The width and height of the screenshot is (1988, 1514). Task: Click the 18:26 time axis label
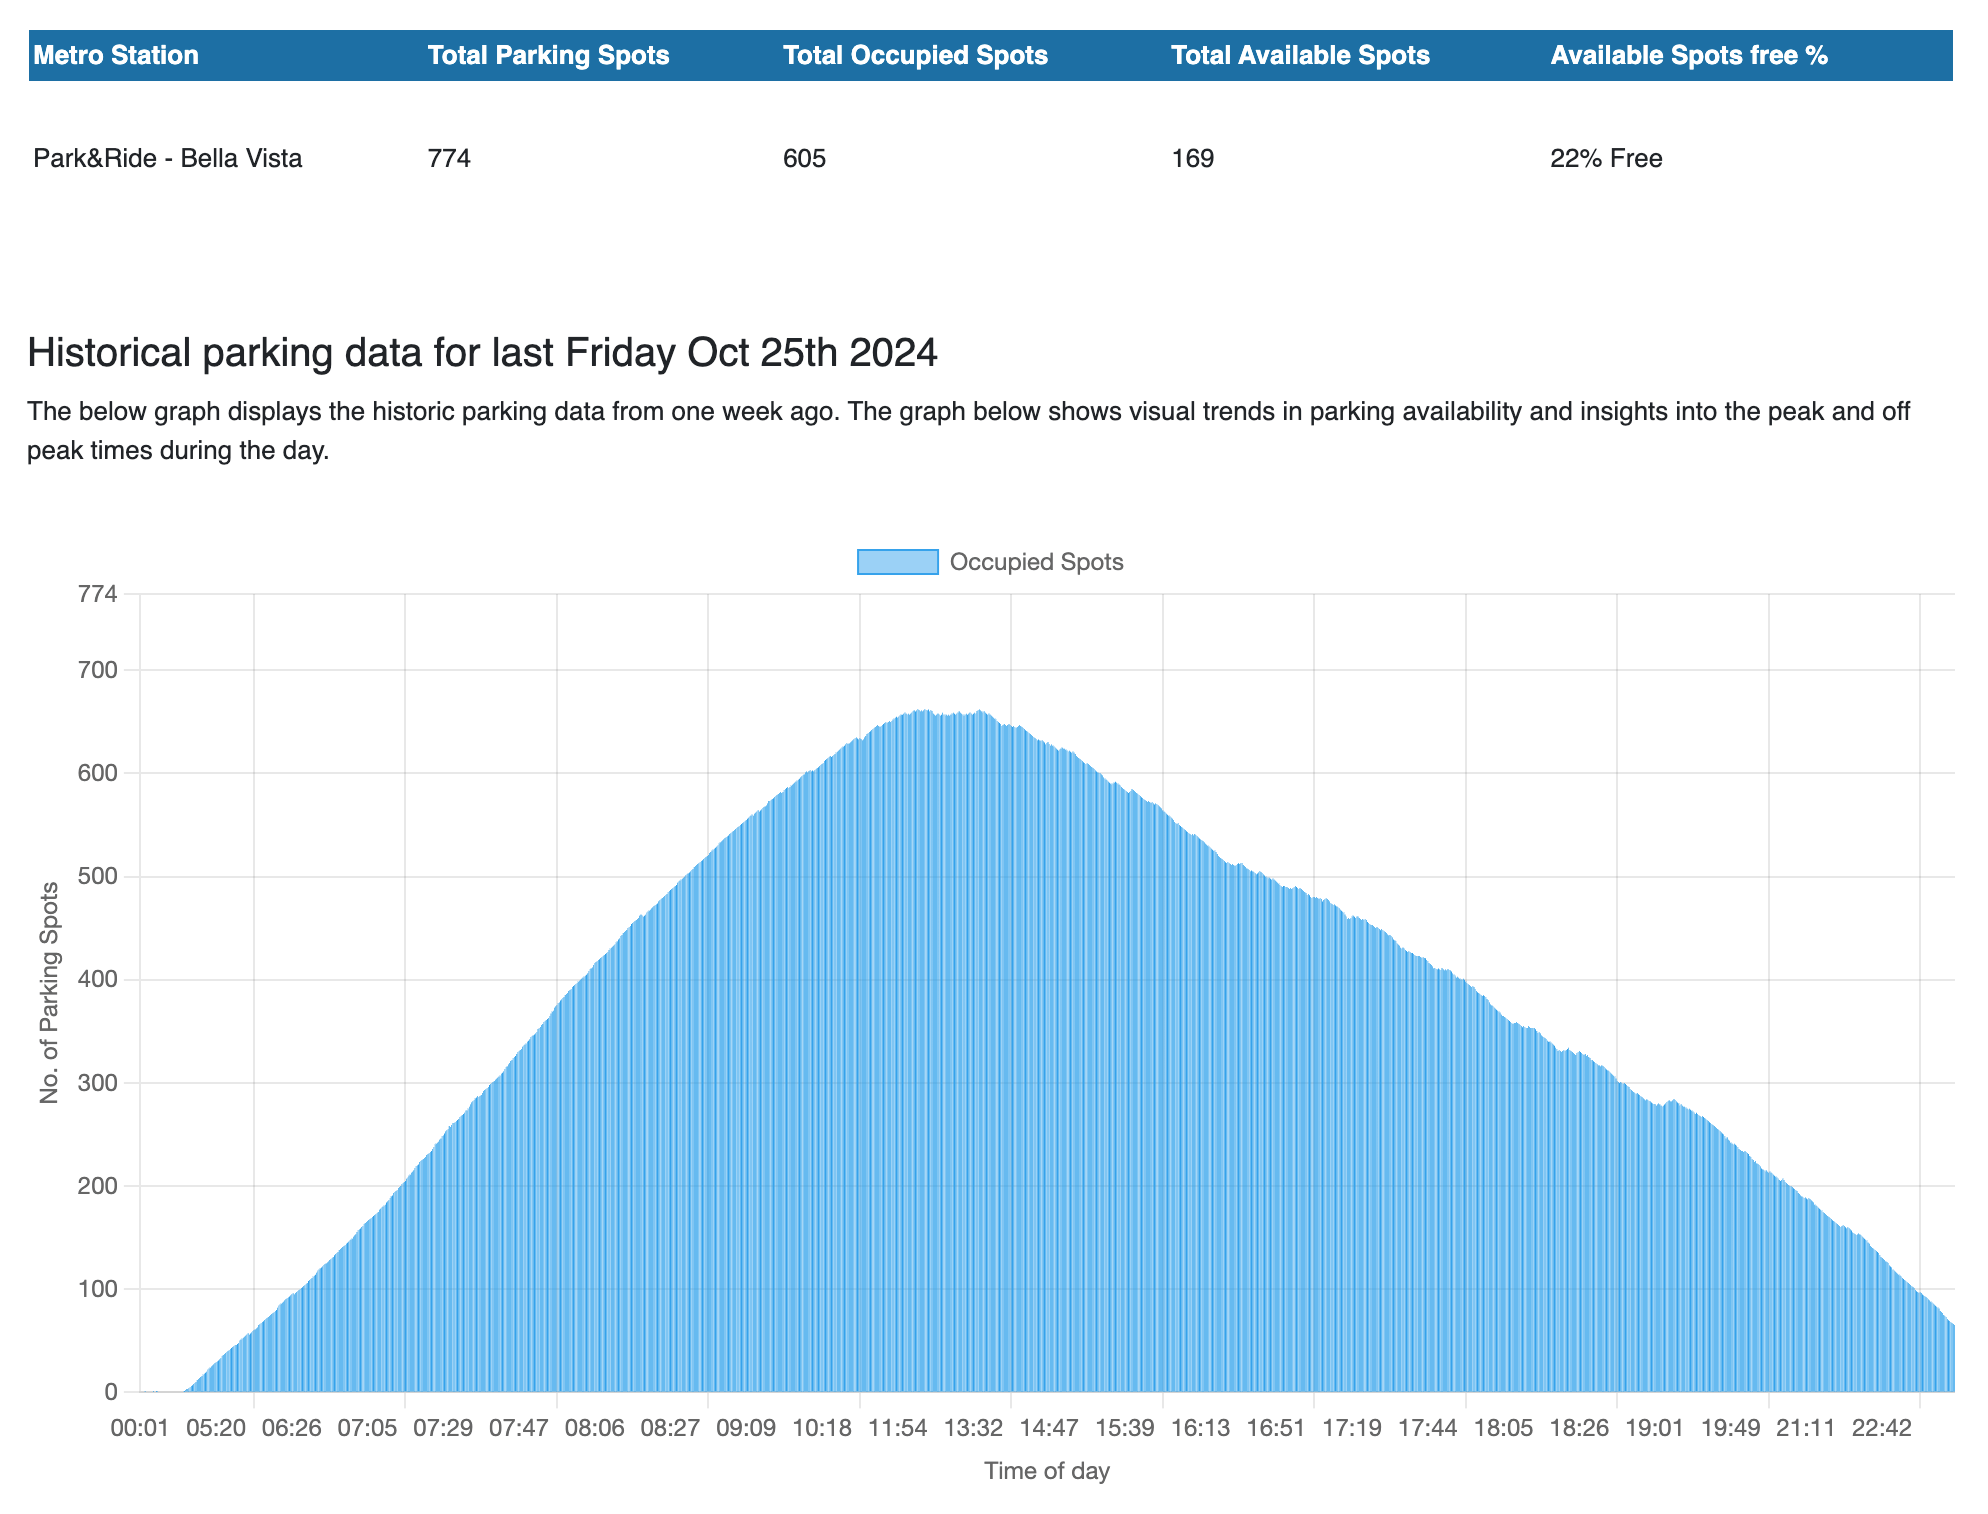pyautogui.click(x=1579, y=1428)
